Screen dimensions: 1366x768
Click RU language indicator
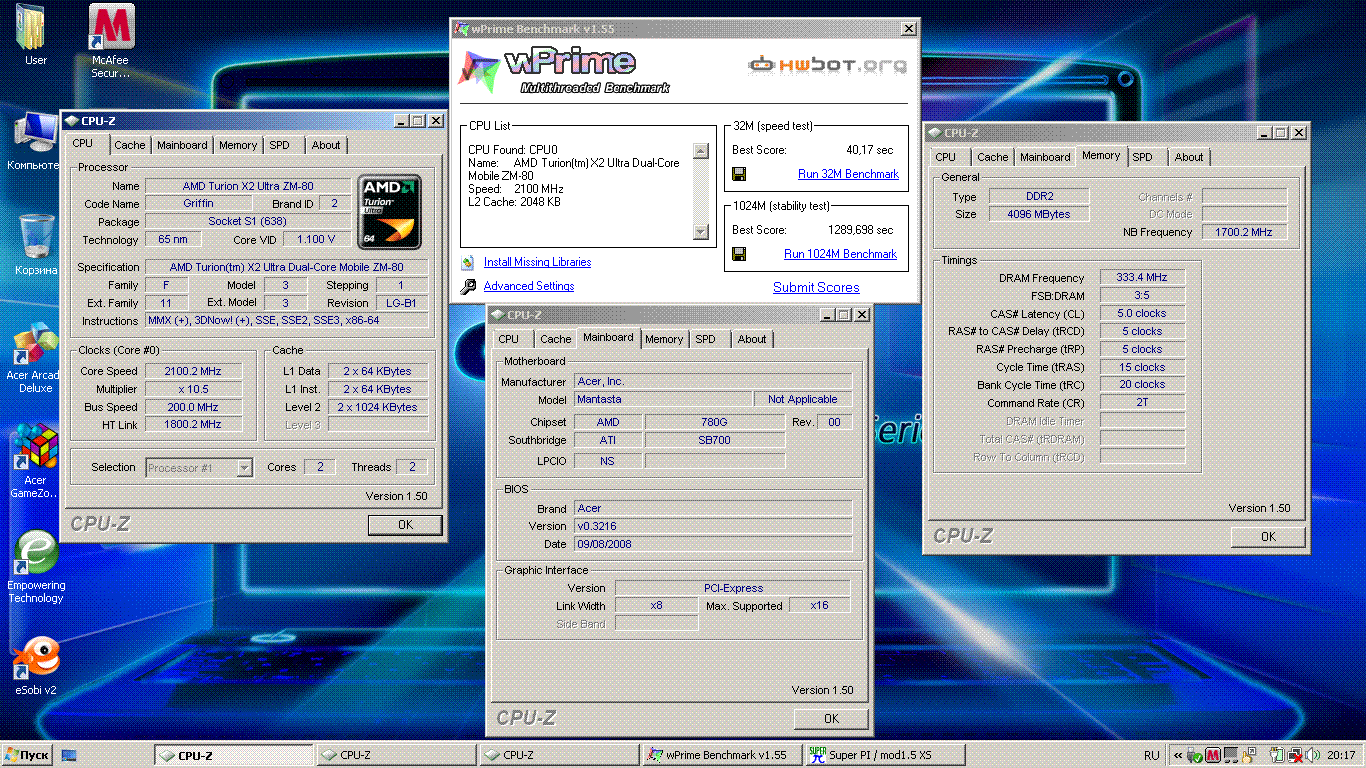(x=1151, y=755)
